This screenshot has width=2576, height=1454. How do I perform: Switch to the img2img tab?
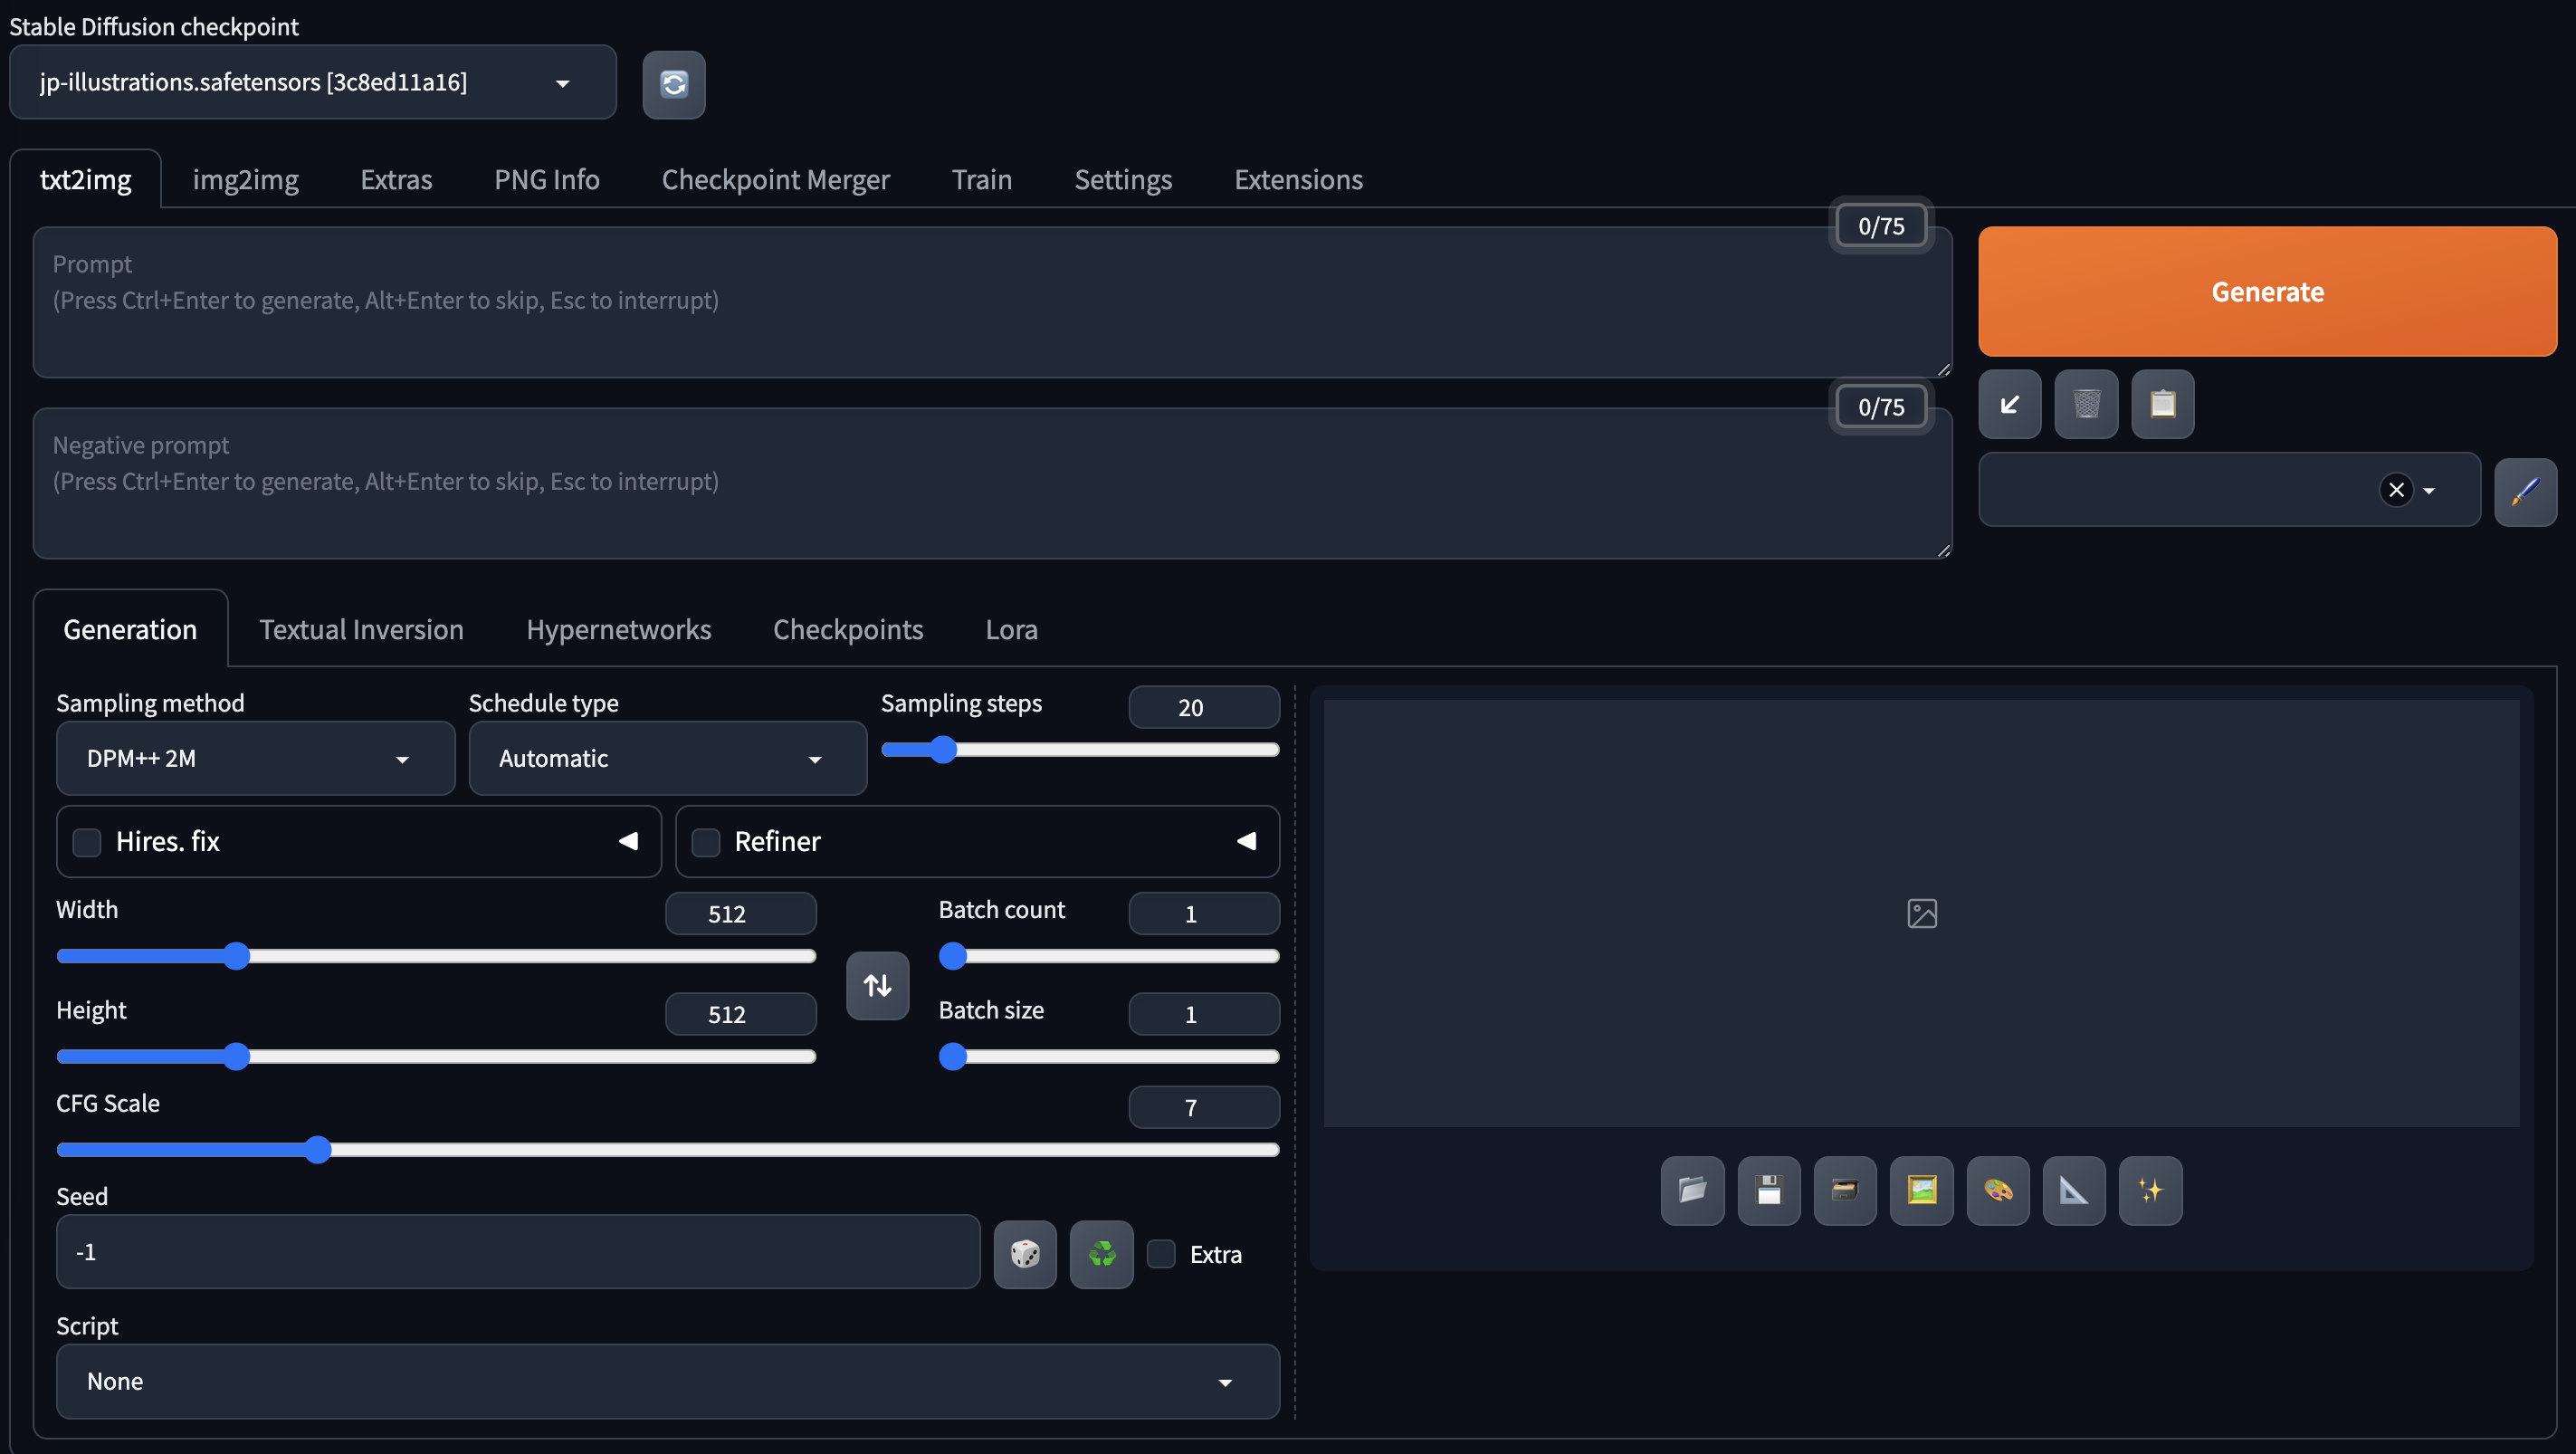(245, 180)
